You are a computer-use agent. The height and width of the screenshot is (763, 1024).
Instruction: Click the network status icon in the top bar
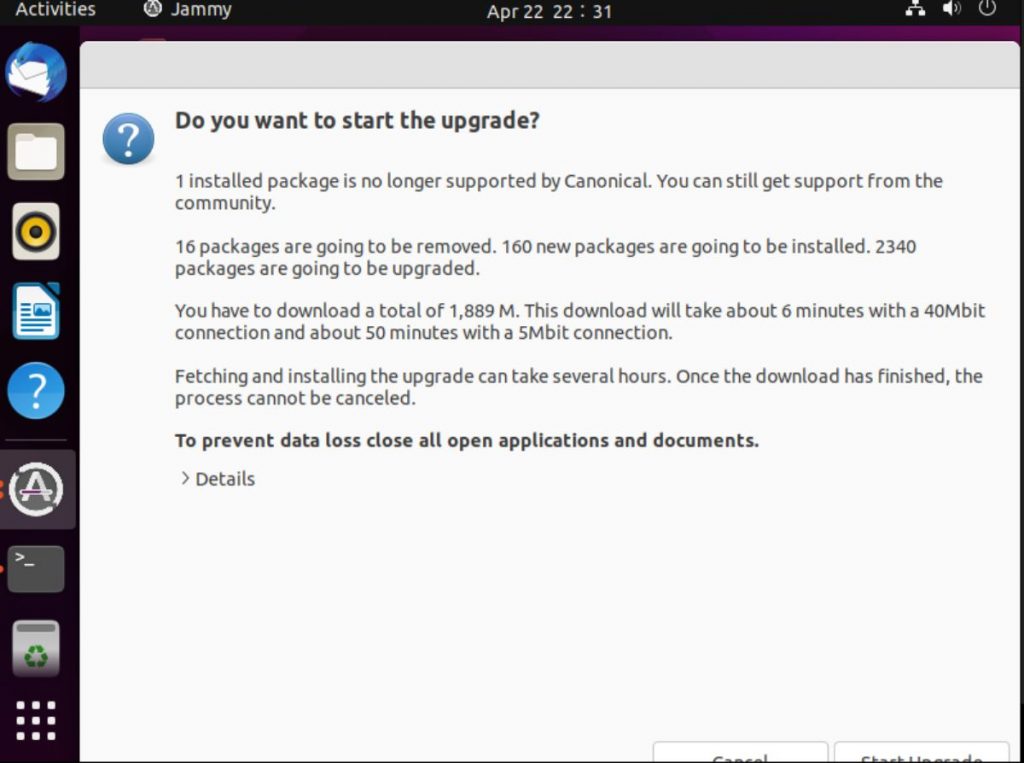(x=914, y=9)
